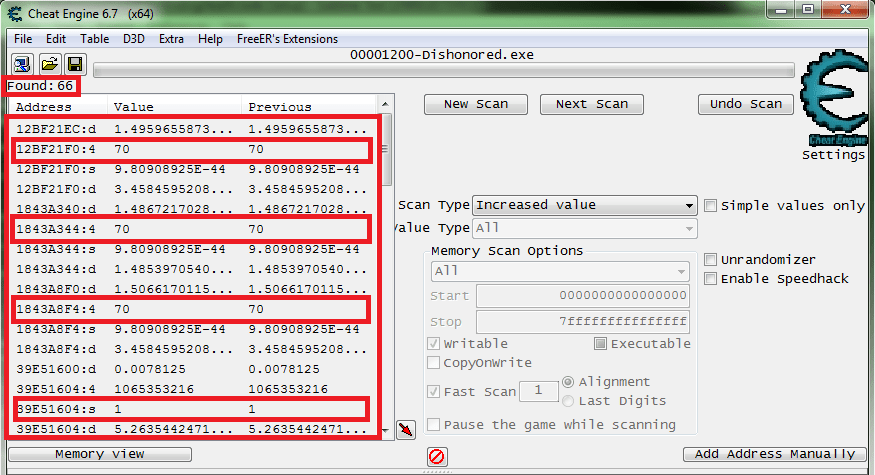Open the Help menu
Screen dimensions: 875x475
point(210,39)
